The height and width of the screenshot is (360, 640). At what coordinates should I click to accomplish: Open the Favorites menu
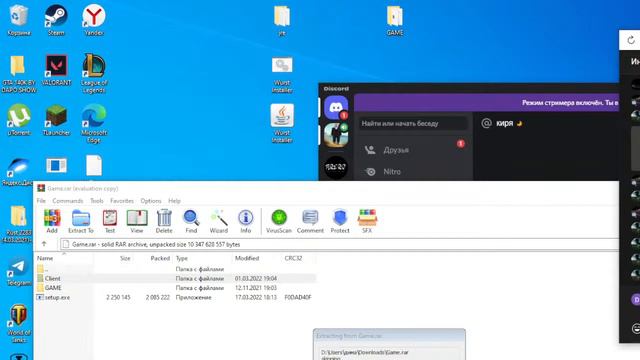(122, 201)
